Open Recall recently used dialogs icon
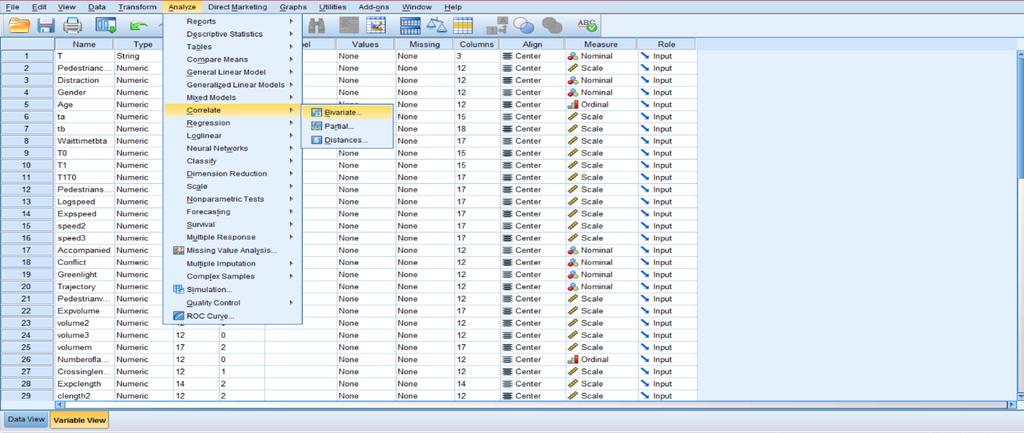Viewport: 1024px width, 433px height. pos(106,25)
